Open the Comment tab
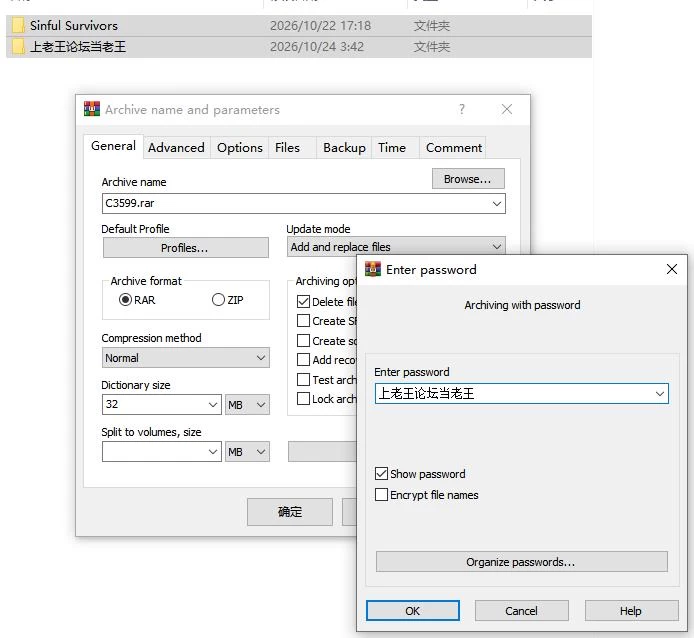Image resolution: width=694 pixels, height=638 pixels. (454, 147)
